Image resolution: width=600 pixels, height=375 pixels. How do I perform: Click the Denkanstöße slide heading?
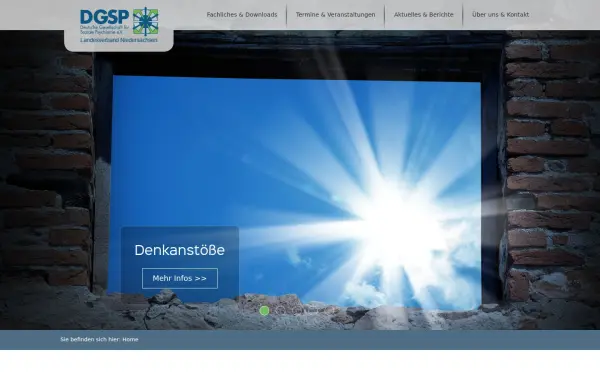click(x=179, y=250)
